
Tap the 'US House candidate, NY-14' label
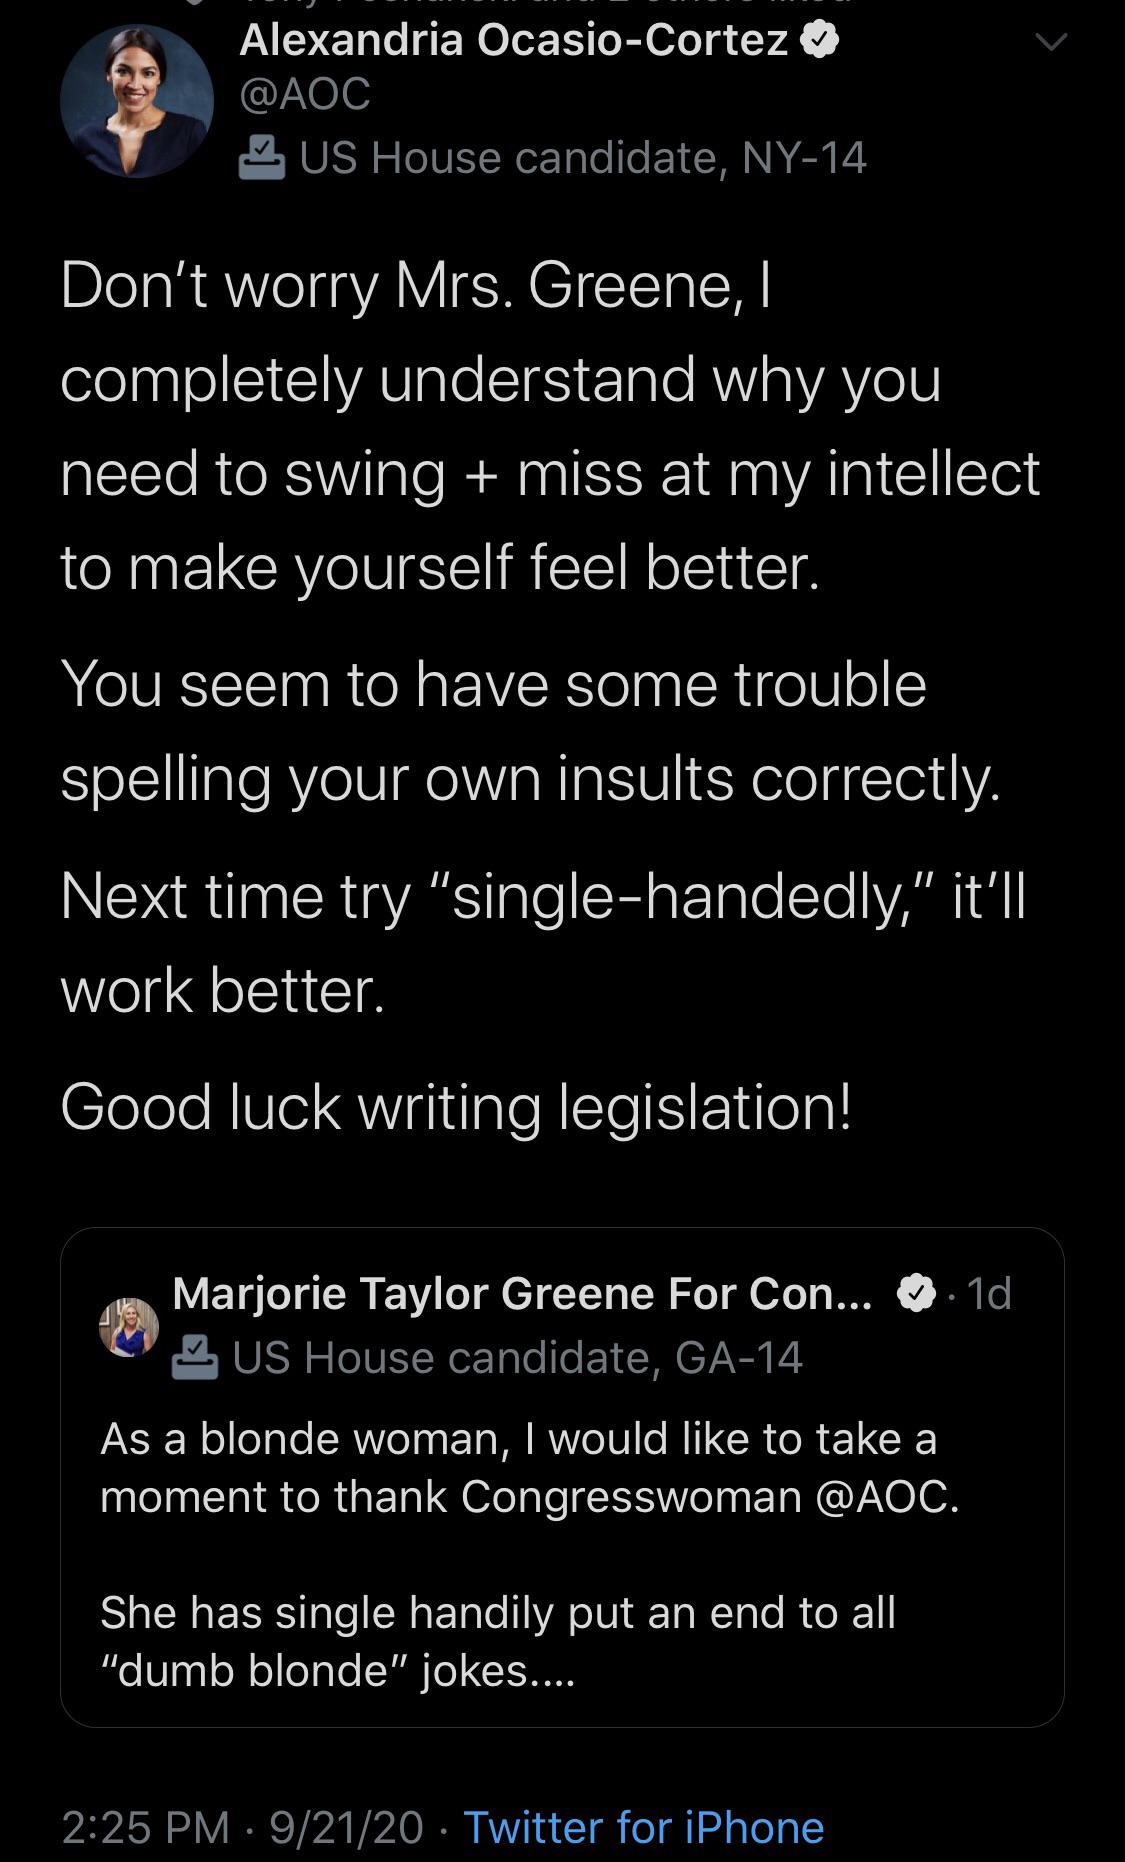point(582,158)
